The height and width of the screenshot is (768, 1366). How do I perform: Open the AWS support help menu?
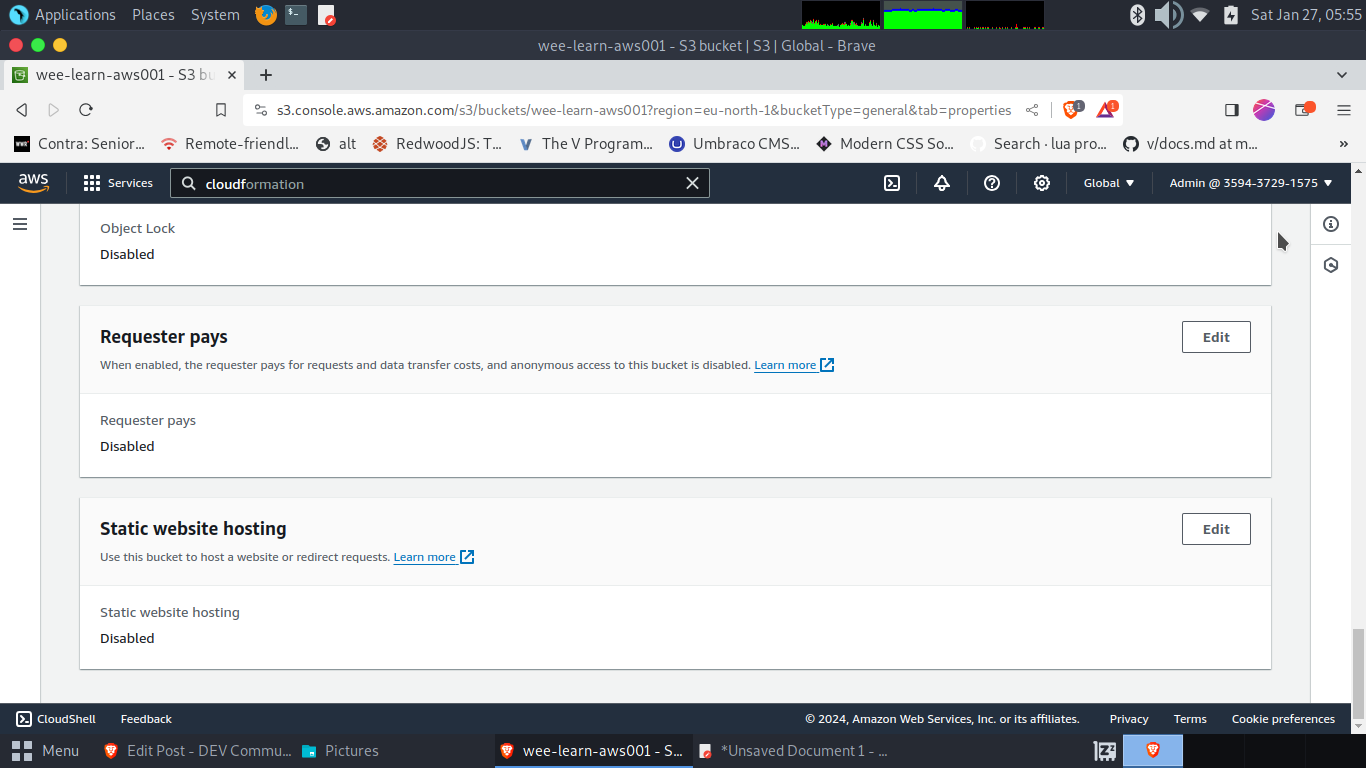click(x=992, y=183)
